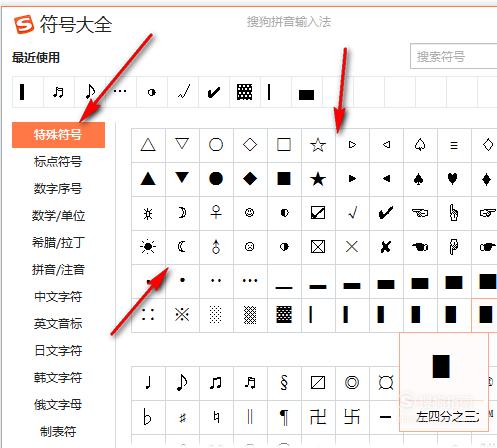The height and width of the screenshot is (448, 497).
Task: Insert the flat ♭ music symbol
Action: (x=148, y=417)
